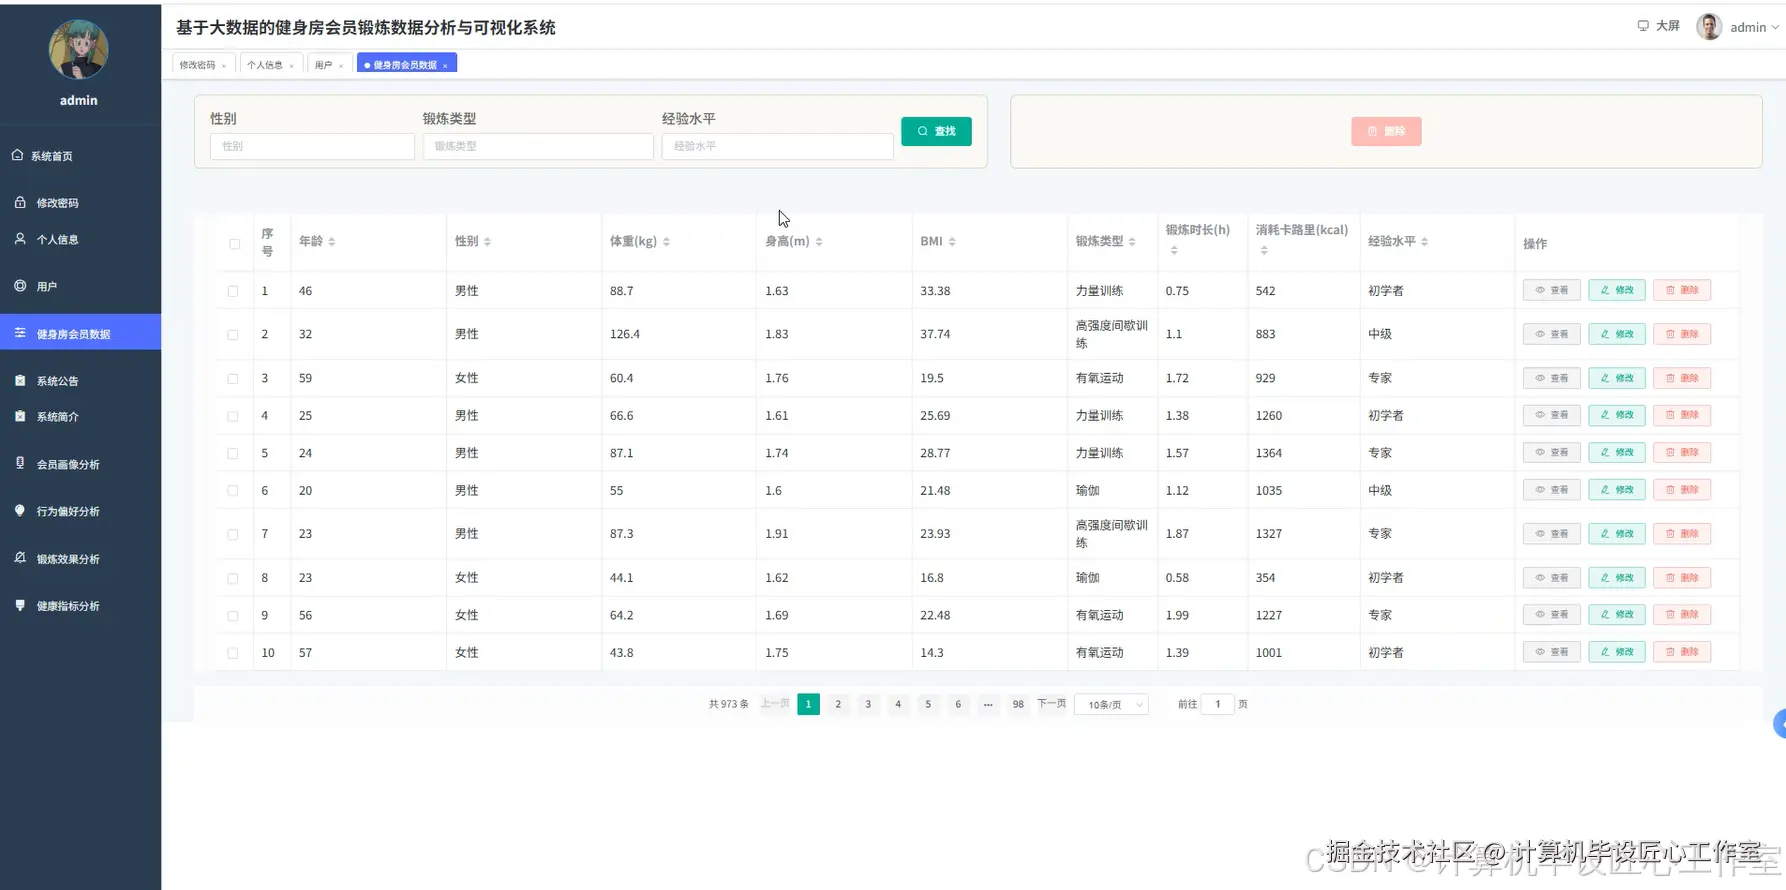Screen dimensions: 1786x890
Task: Go to page 98 in pagination
Action: pos(1018,705)
